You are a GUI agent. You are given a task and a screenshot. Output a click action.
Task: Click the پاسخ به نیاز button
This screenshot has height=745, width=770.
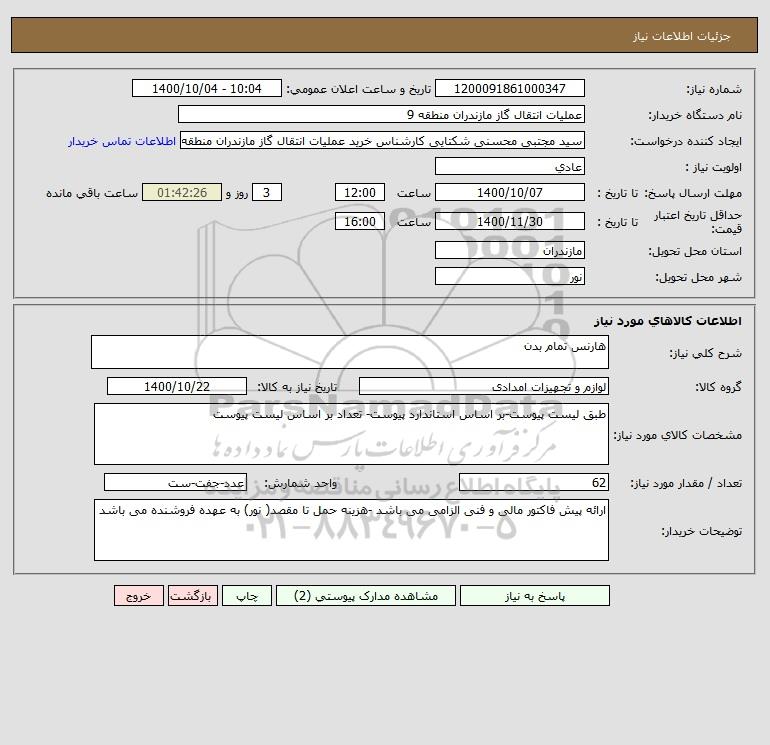click(535, 596)
